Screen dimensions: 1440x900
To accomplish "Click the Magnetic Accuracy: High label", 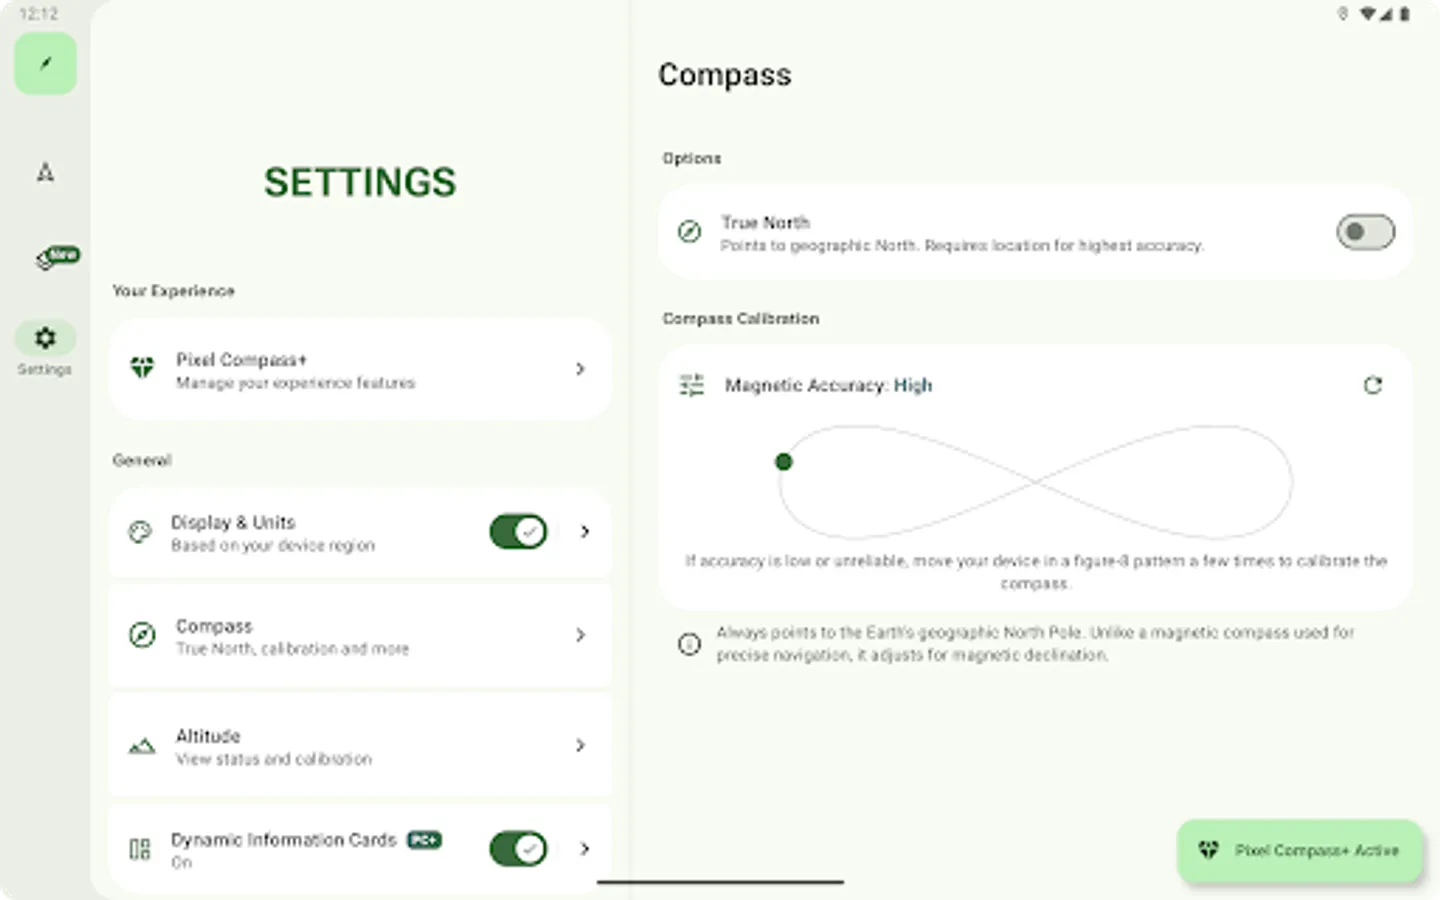I will [x=828, y=385].
